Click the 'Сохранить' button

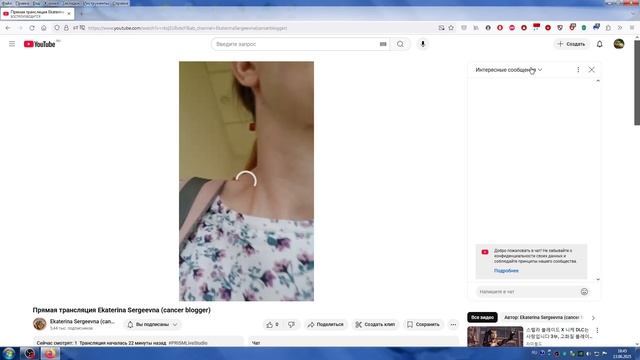coord(423,324)
